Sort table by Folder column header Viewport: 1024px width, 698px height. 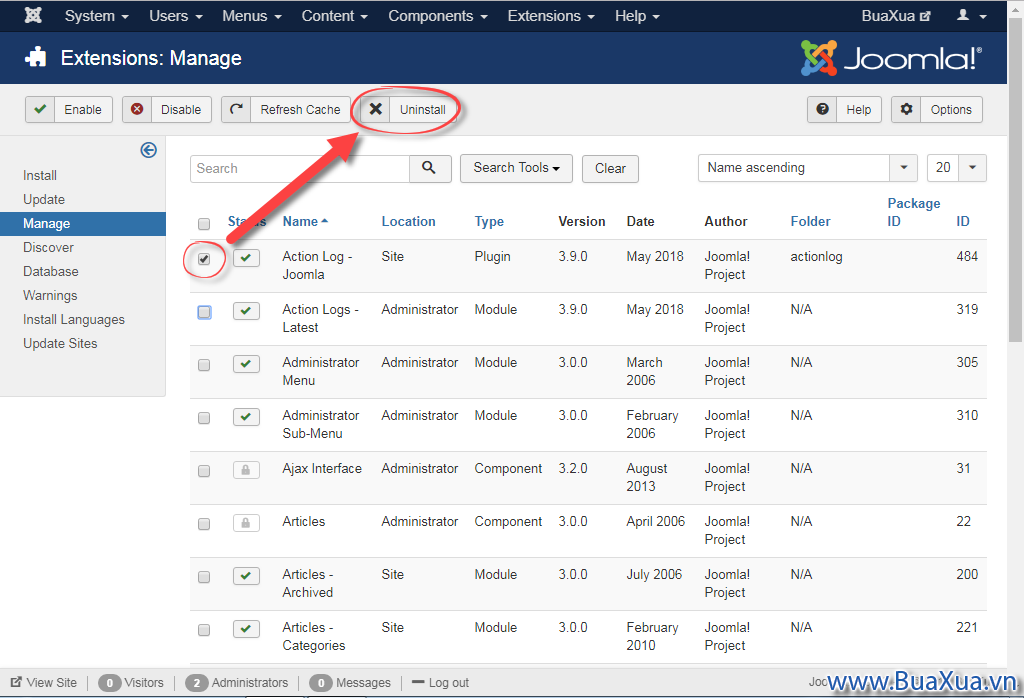[x=810, y=221]
